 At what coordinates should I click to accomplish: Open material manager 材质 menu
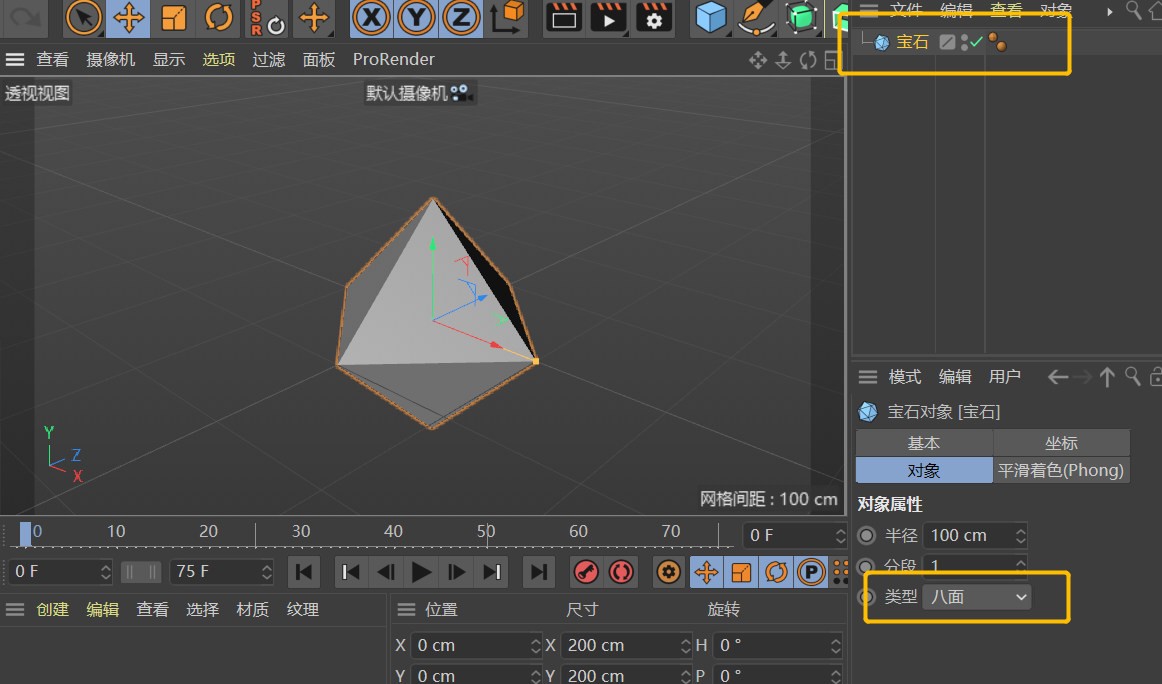[x=252, y=610]
